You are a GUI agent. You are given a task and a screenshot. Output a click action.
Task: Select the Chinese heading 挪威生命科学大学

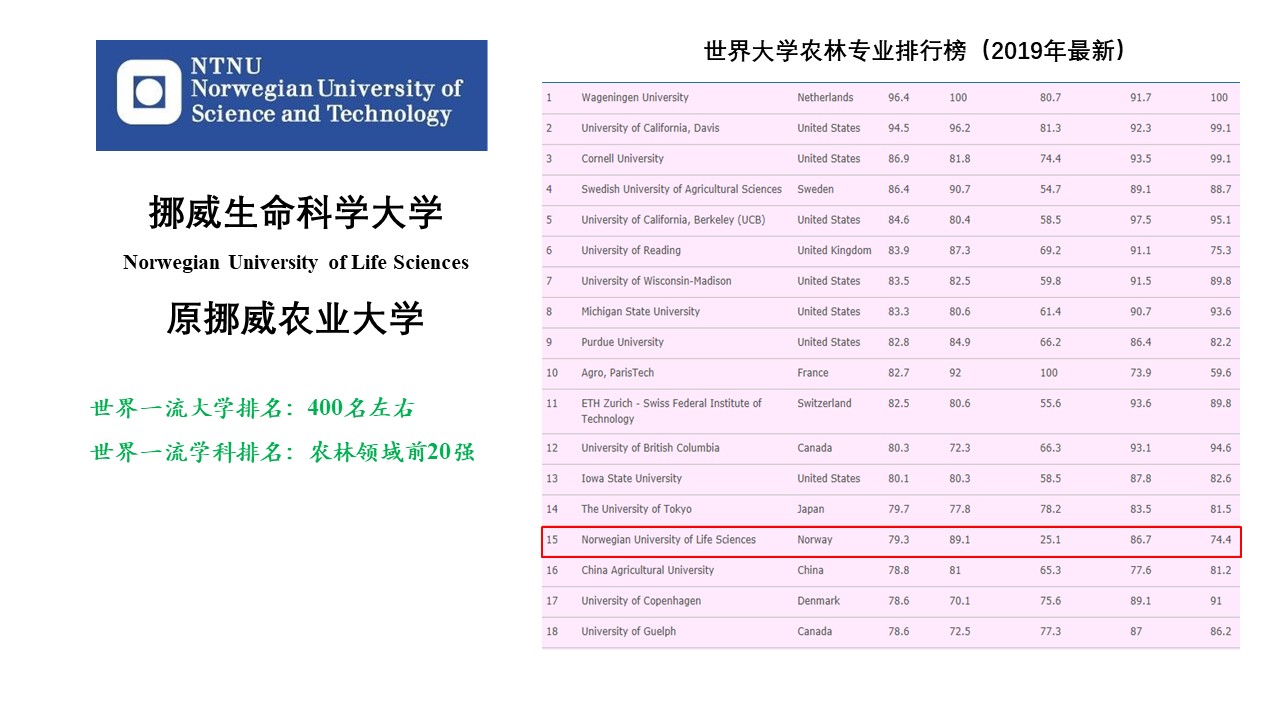tap(295, 212)
